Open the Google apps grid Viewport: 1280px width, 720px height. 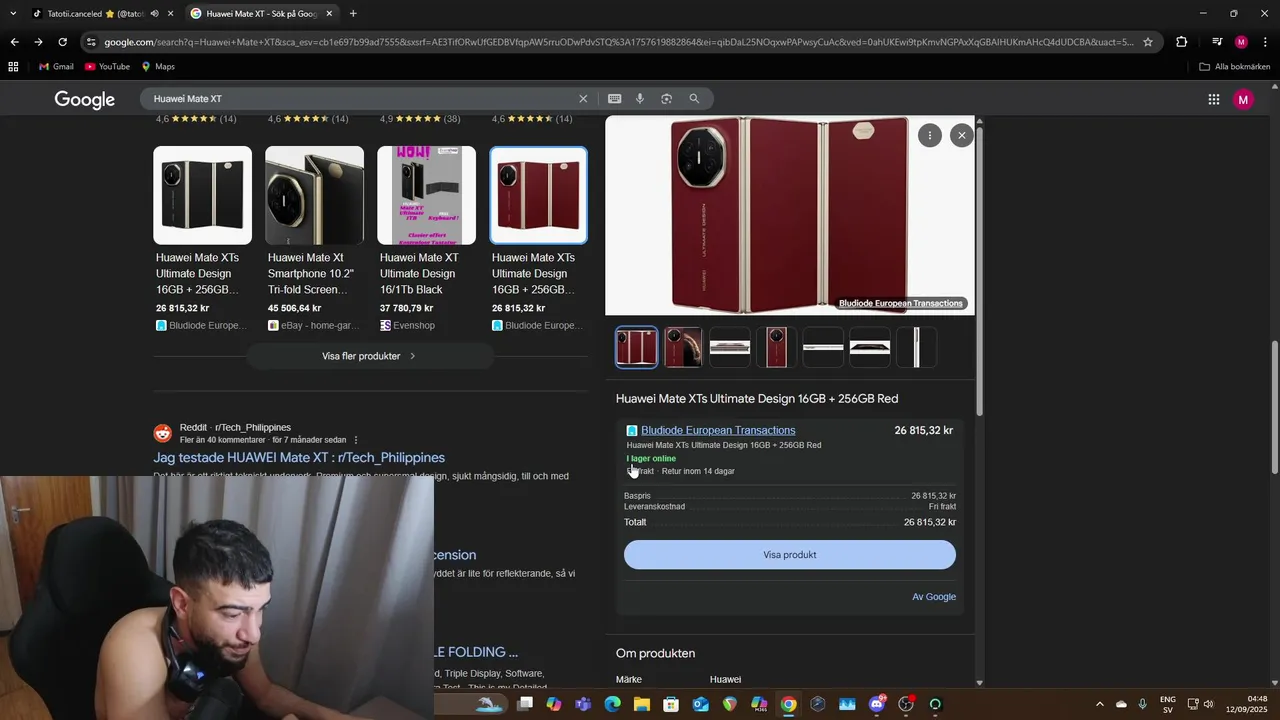coord(1214,99)
